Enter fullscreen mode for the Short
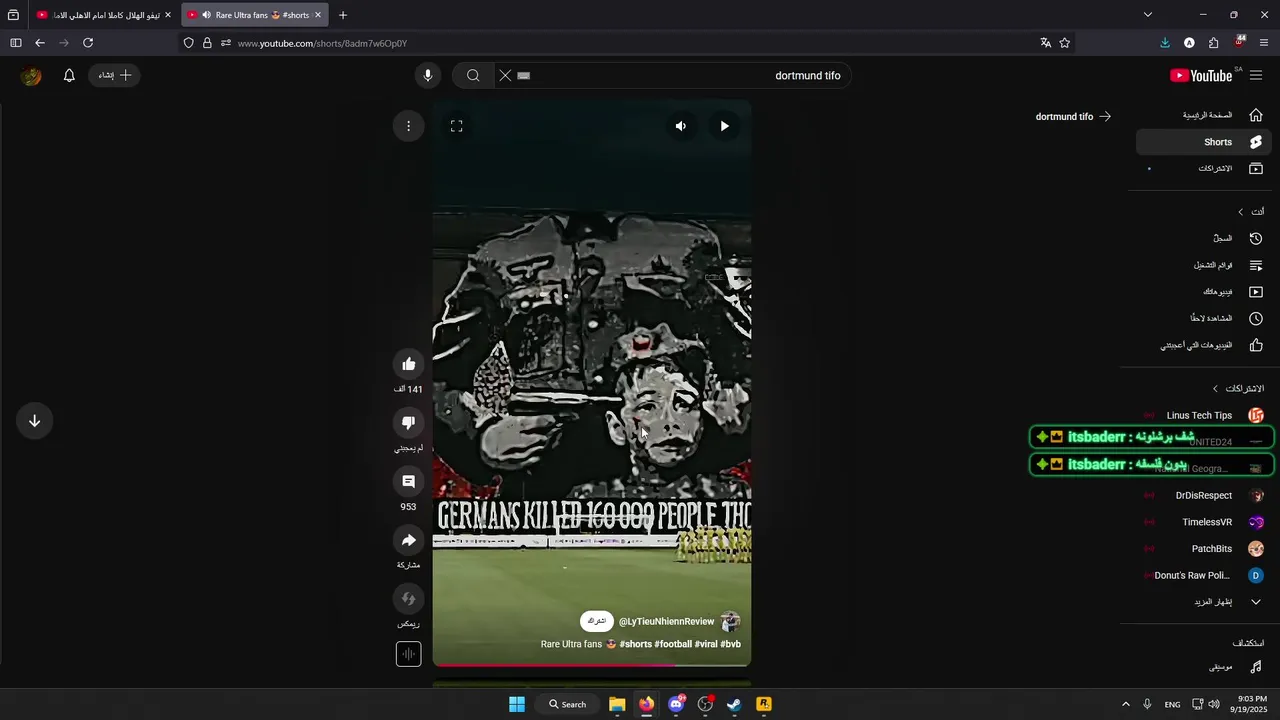 pyautogui.click(x=456, y=126)
